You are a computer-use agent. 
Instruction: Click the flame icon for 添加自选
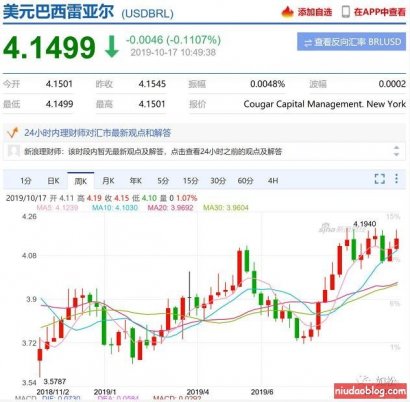[x=287, y=12]
